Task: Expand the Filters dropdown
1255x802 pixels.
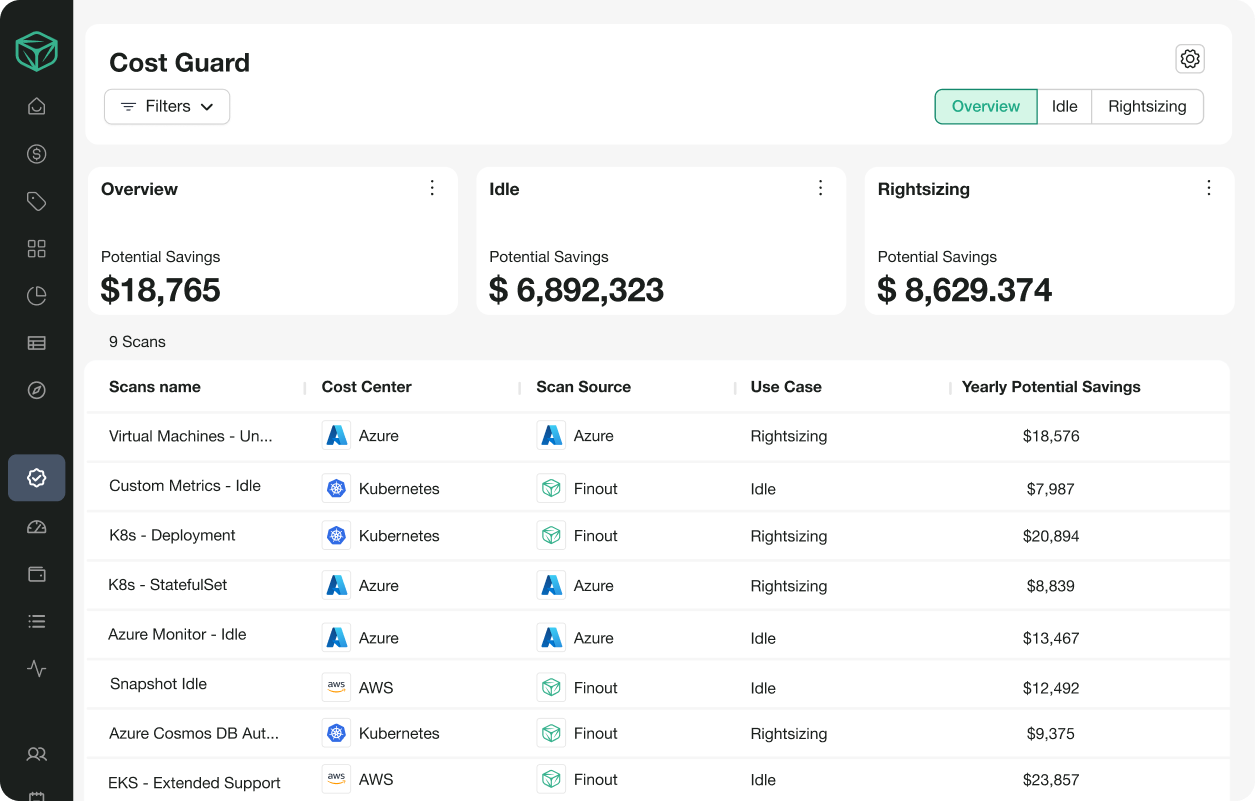Action: point(167,107)
